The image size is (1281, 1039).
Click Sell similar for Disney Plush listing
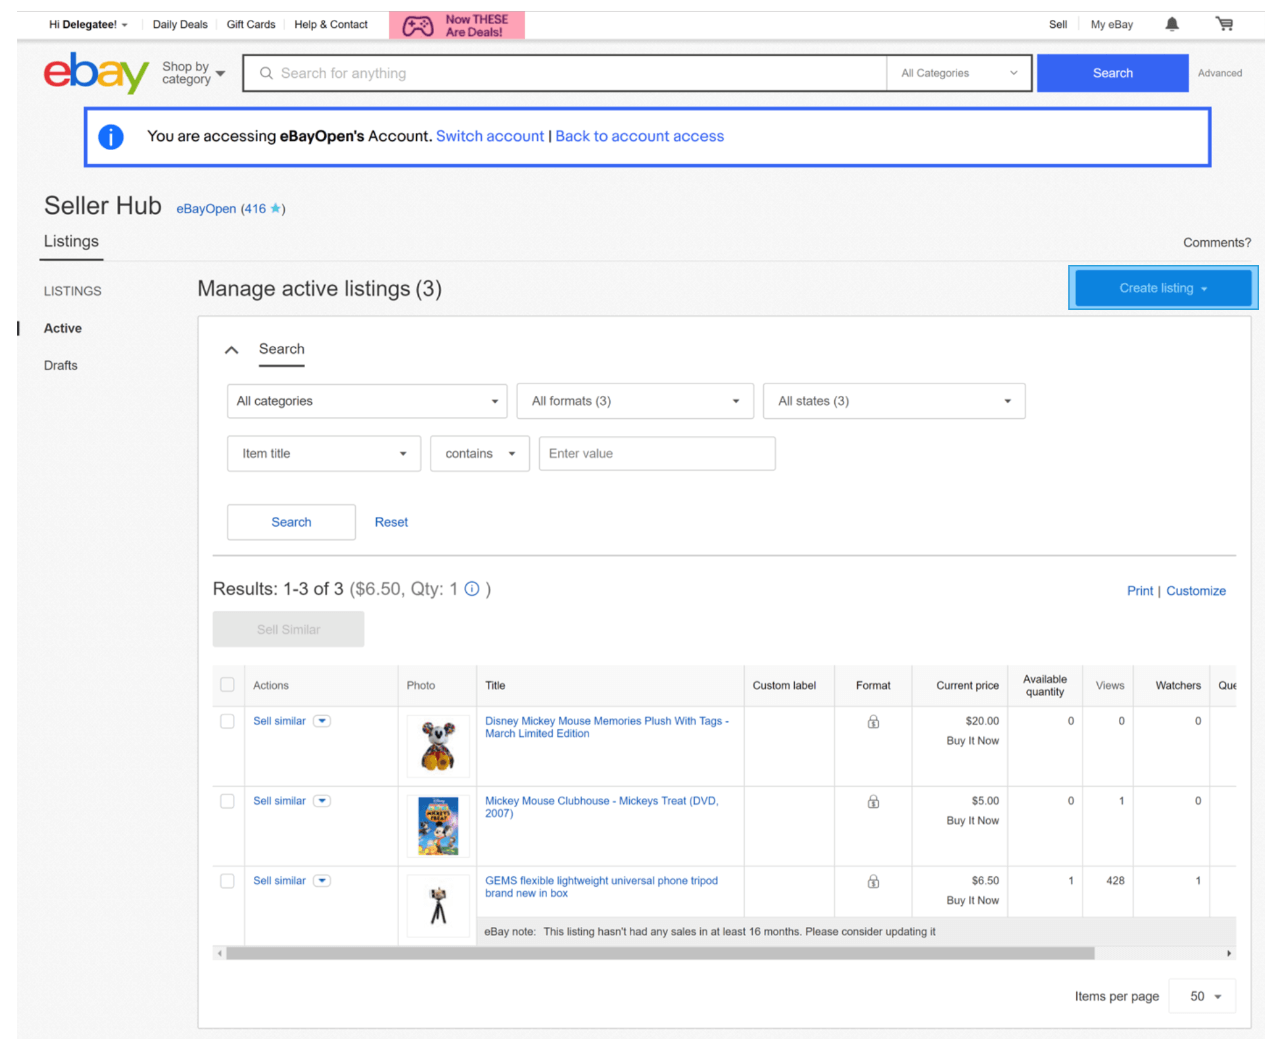(x=279, y=721)
